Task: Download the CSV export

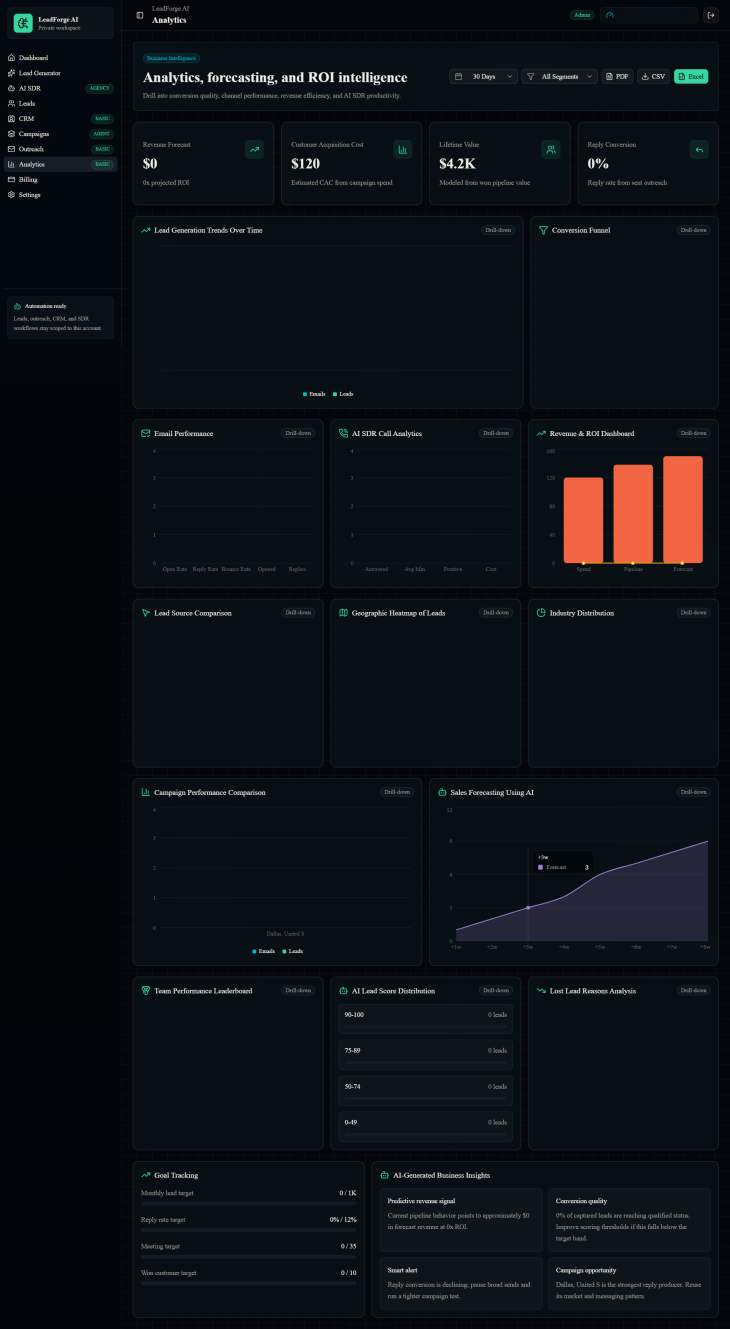Action: tap(654, 76)
